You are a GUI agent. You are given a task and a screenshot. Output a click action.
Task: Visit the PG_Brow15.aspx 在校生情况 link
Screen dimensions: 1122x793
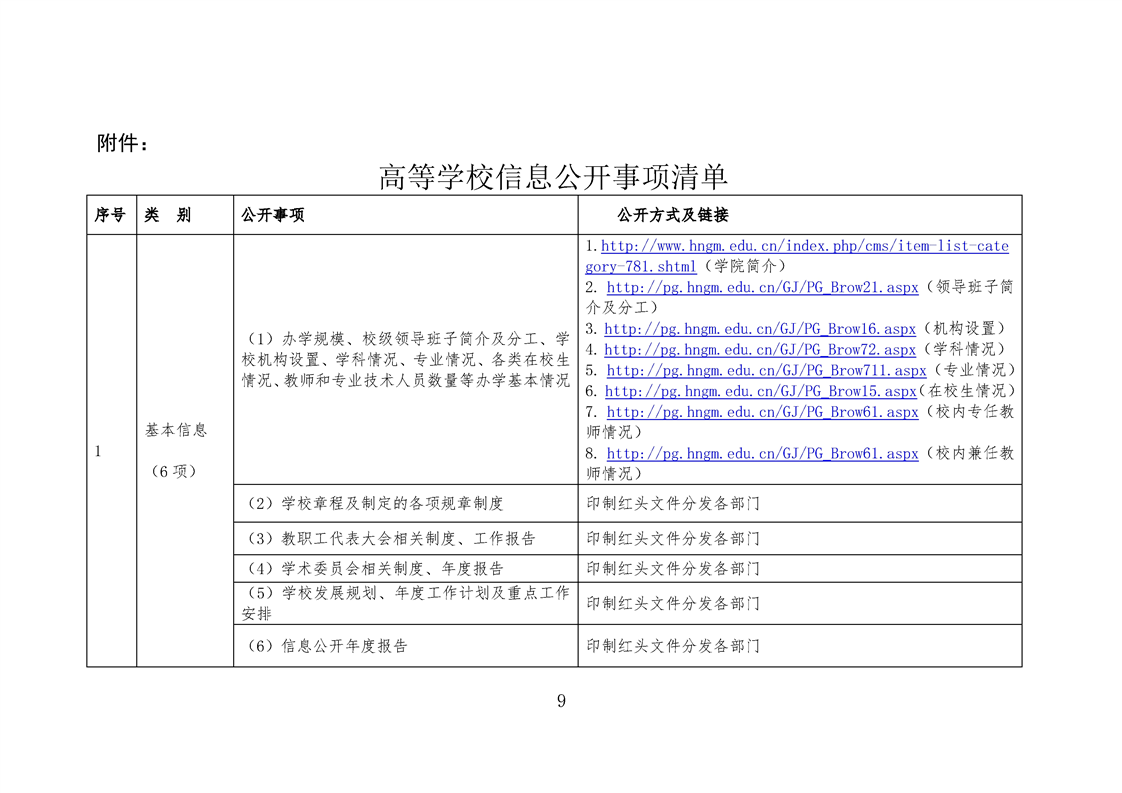(760, 391)
